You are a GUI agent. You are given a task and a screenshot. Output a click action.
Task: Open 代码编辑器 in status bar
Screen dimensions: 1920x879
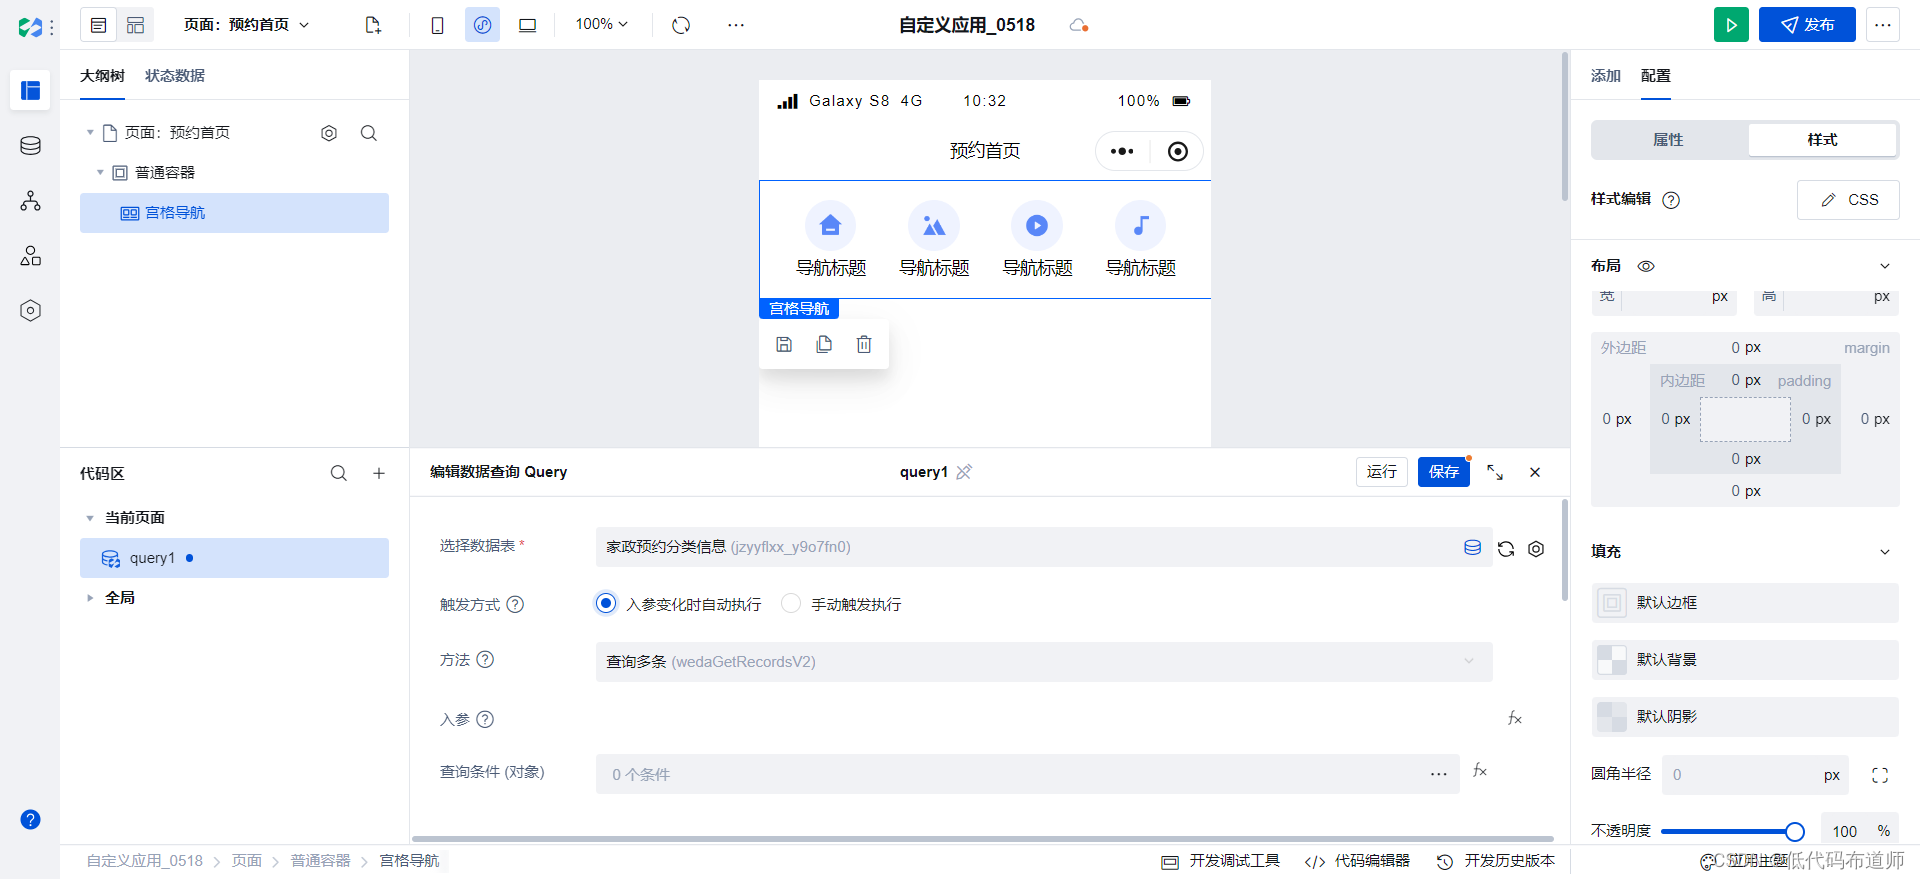point(1357,861)
